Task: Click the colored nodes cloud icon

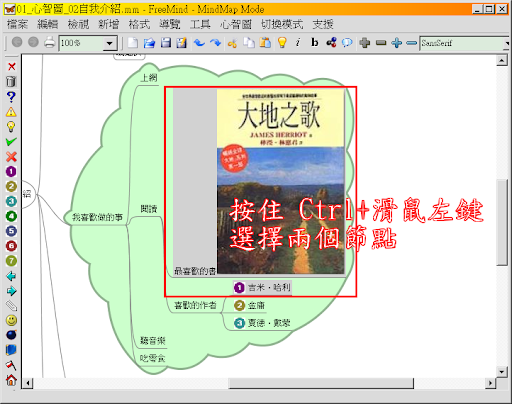Action: (x=331, y=43)
